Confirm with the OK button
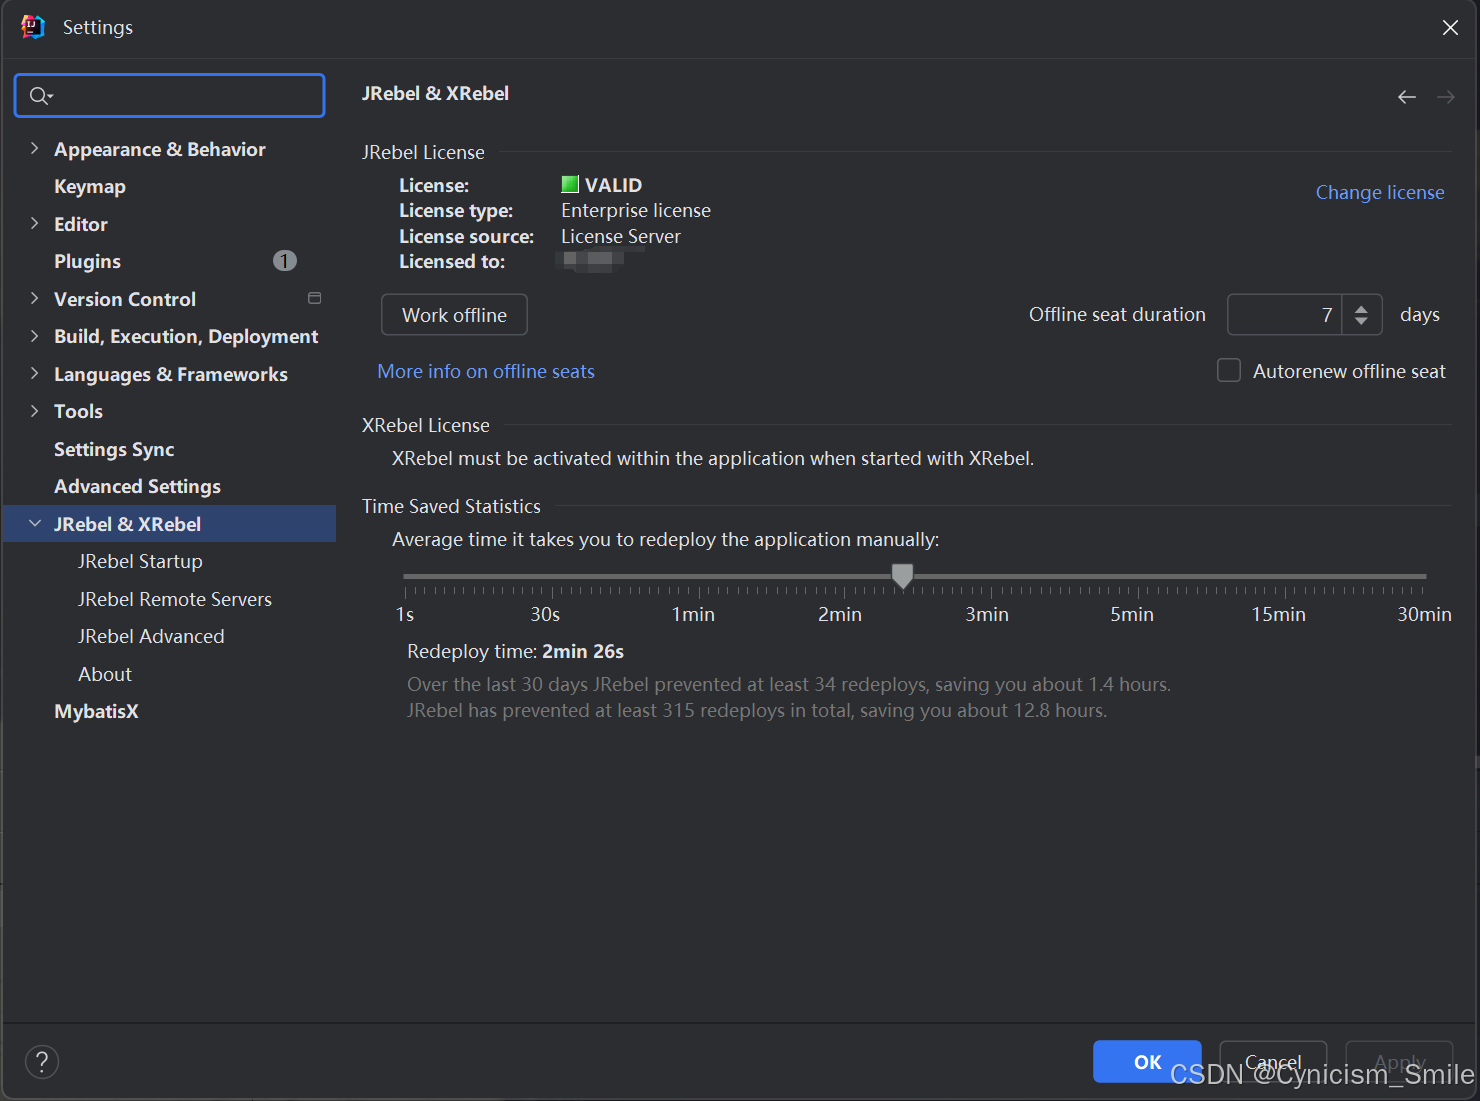Viewport: 1480px width, 1101px height. click(1147, 1062)
